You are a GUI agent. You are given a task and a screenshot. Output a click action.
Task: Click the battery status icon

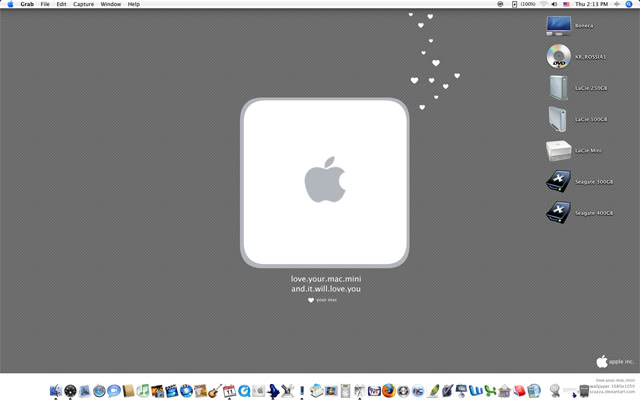515,4
